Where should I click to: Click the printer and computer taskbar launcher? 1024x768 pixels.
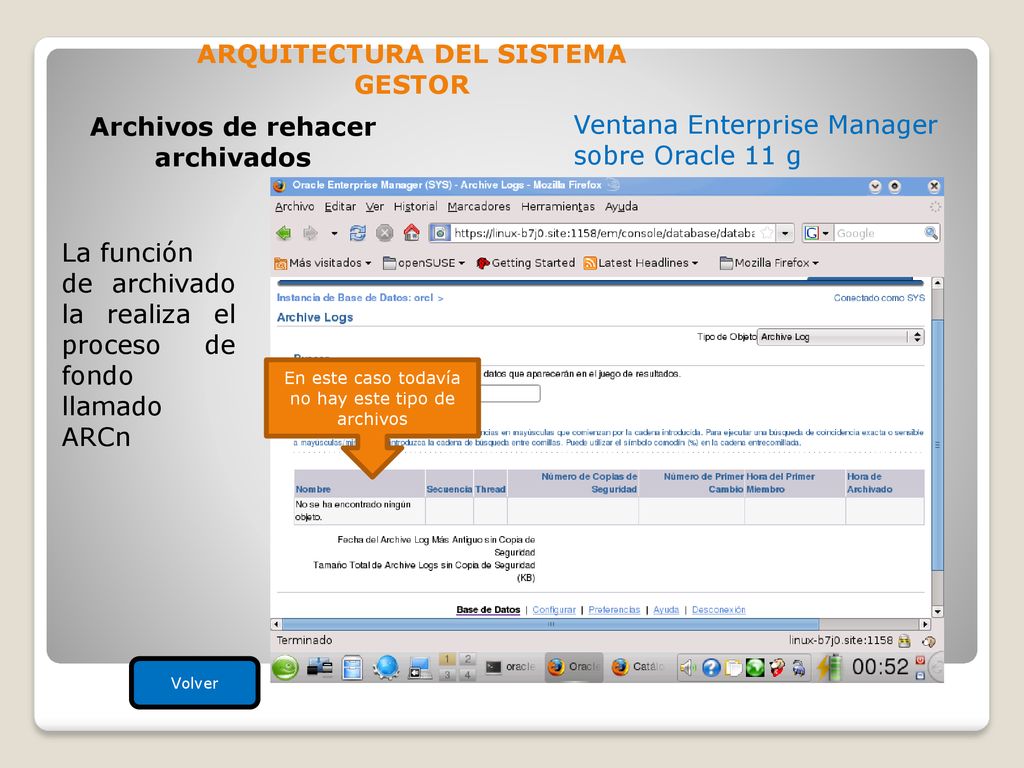point(319,667)
